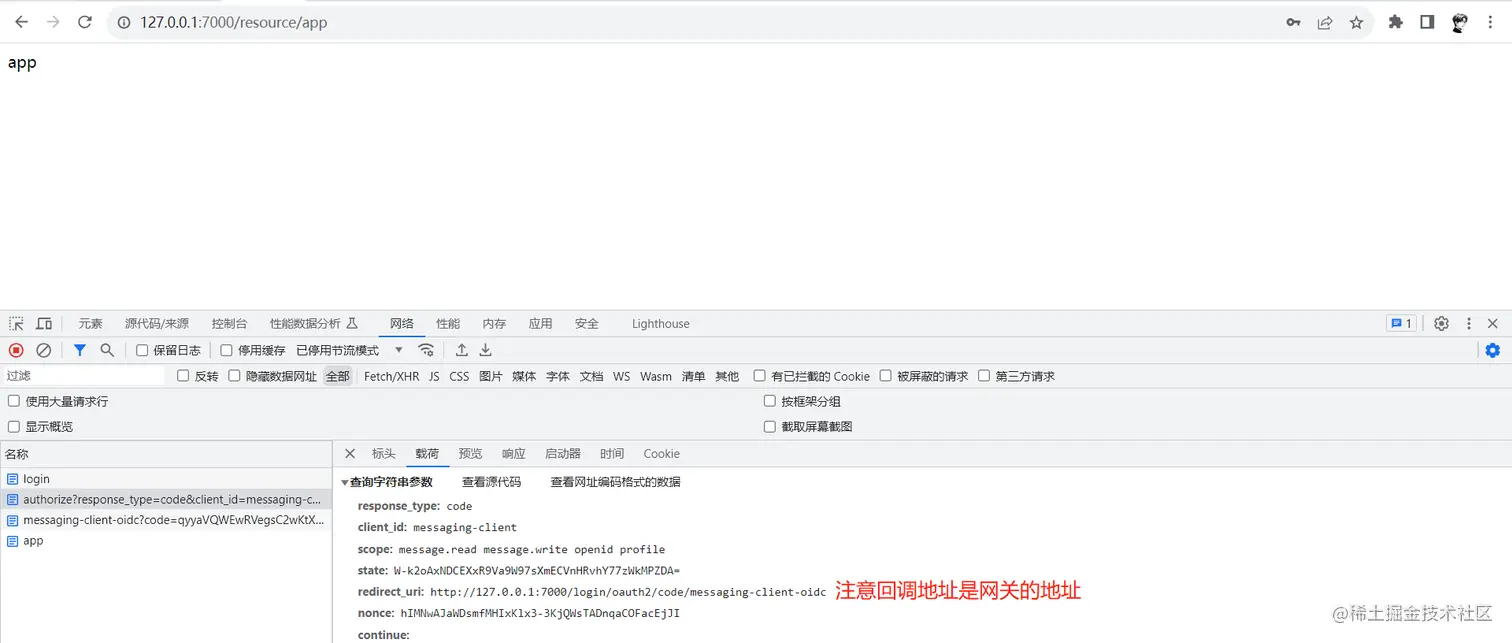Viewport: 1512px width, 643px height.
Task: Export HAR using the download icon
Action: (485, 350)
